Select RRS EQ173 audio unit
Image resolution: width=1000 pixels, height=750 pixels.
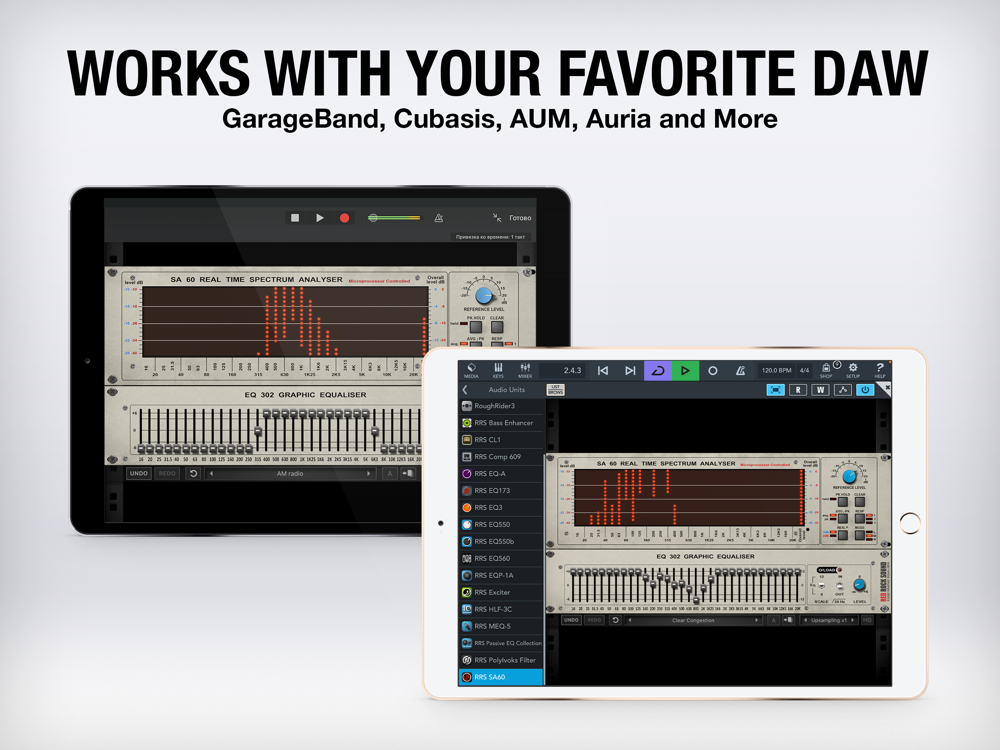(501, 490)
